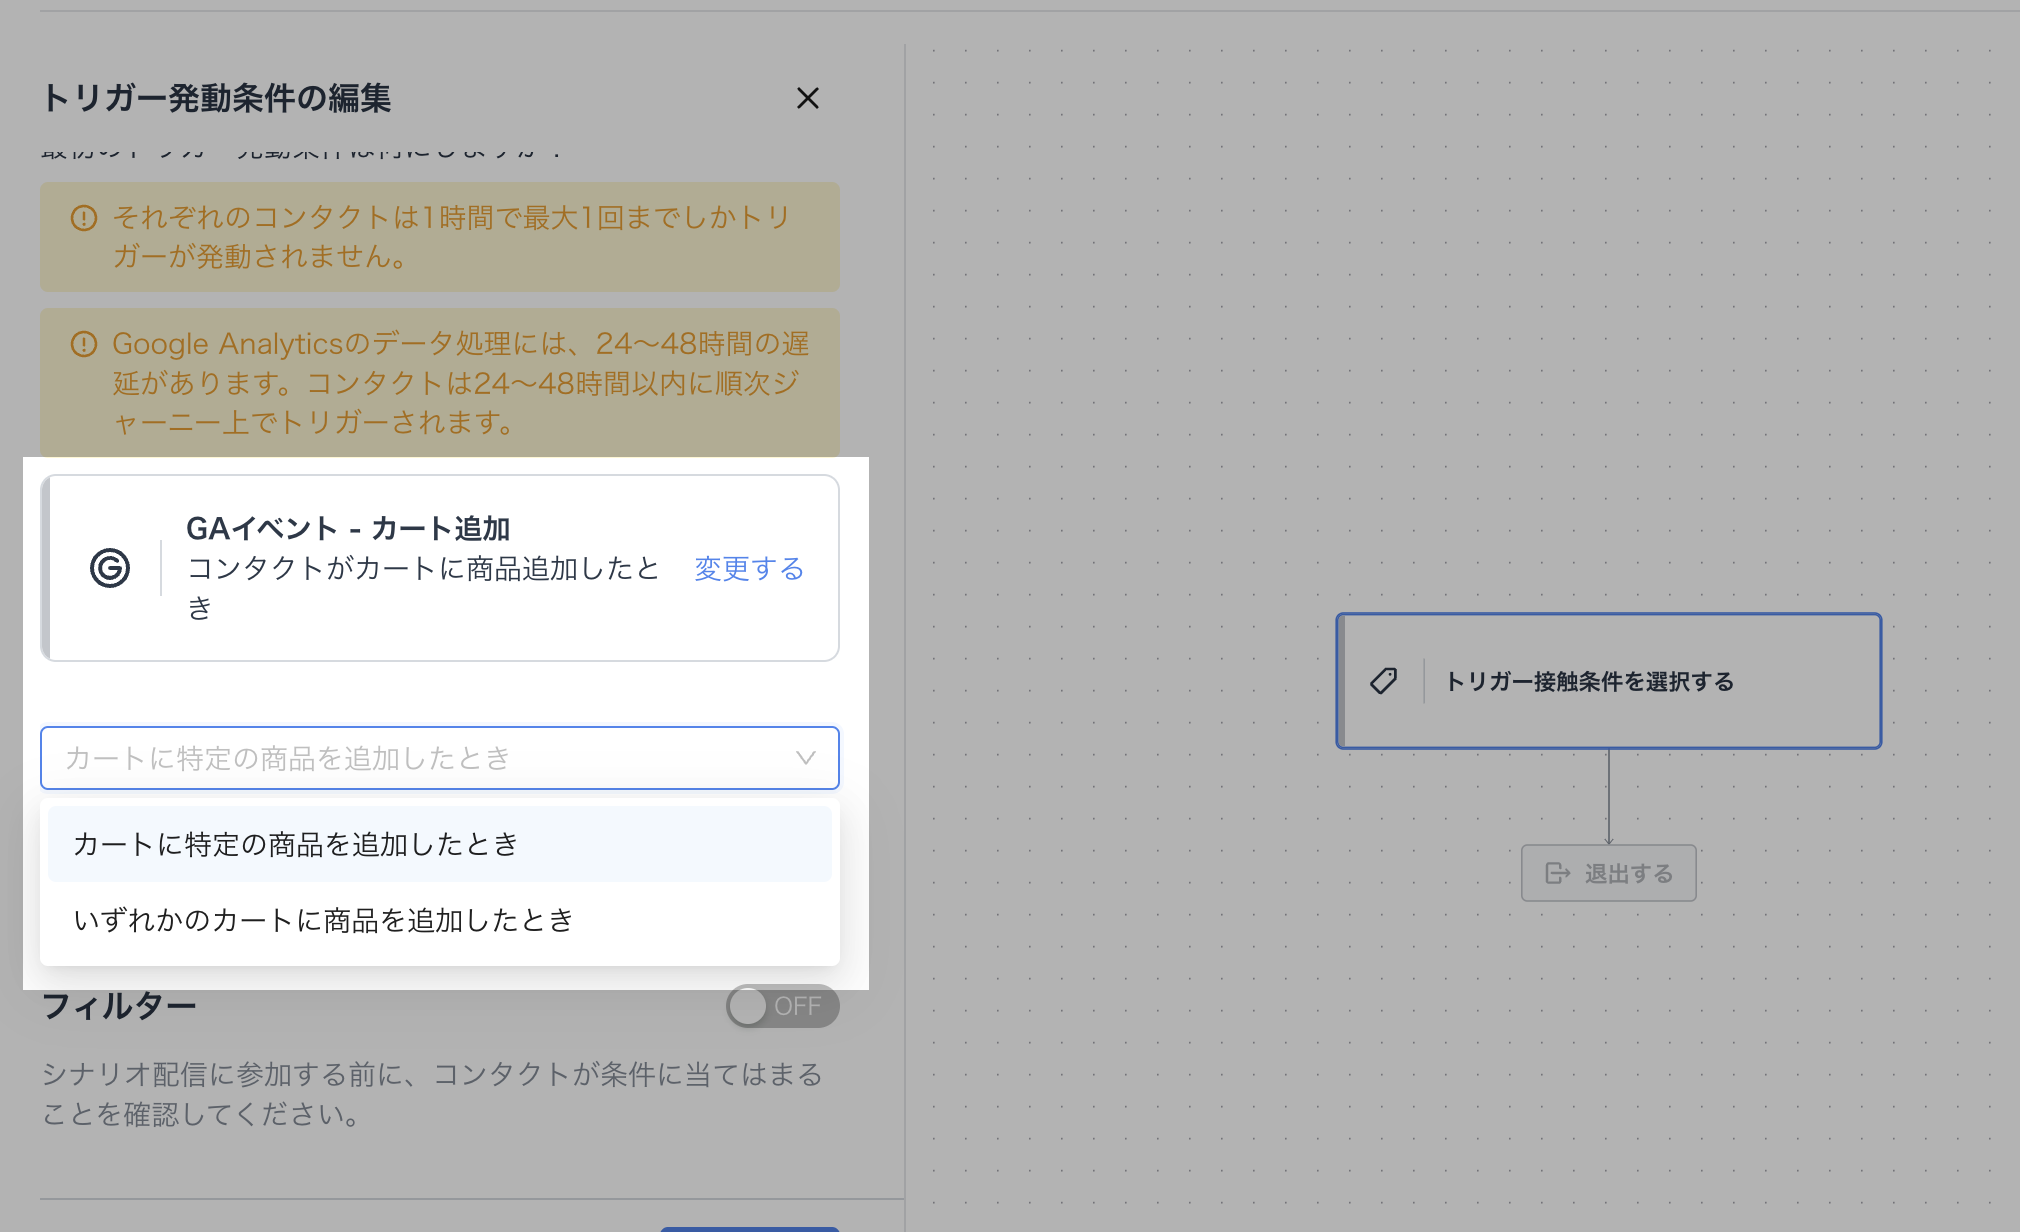Click the フィルター section heading

(119, 1006)
